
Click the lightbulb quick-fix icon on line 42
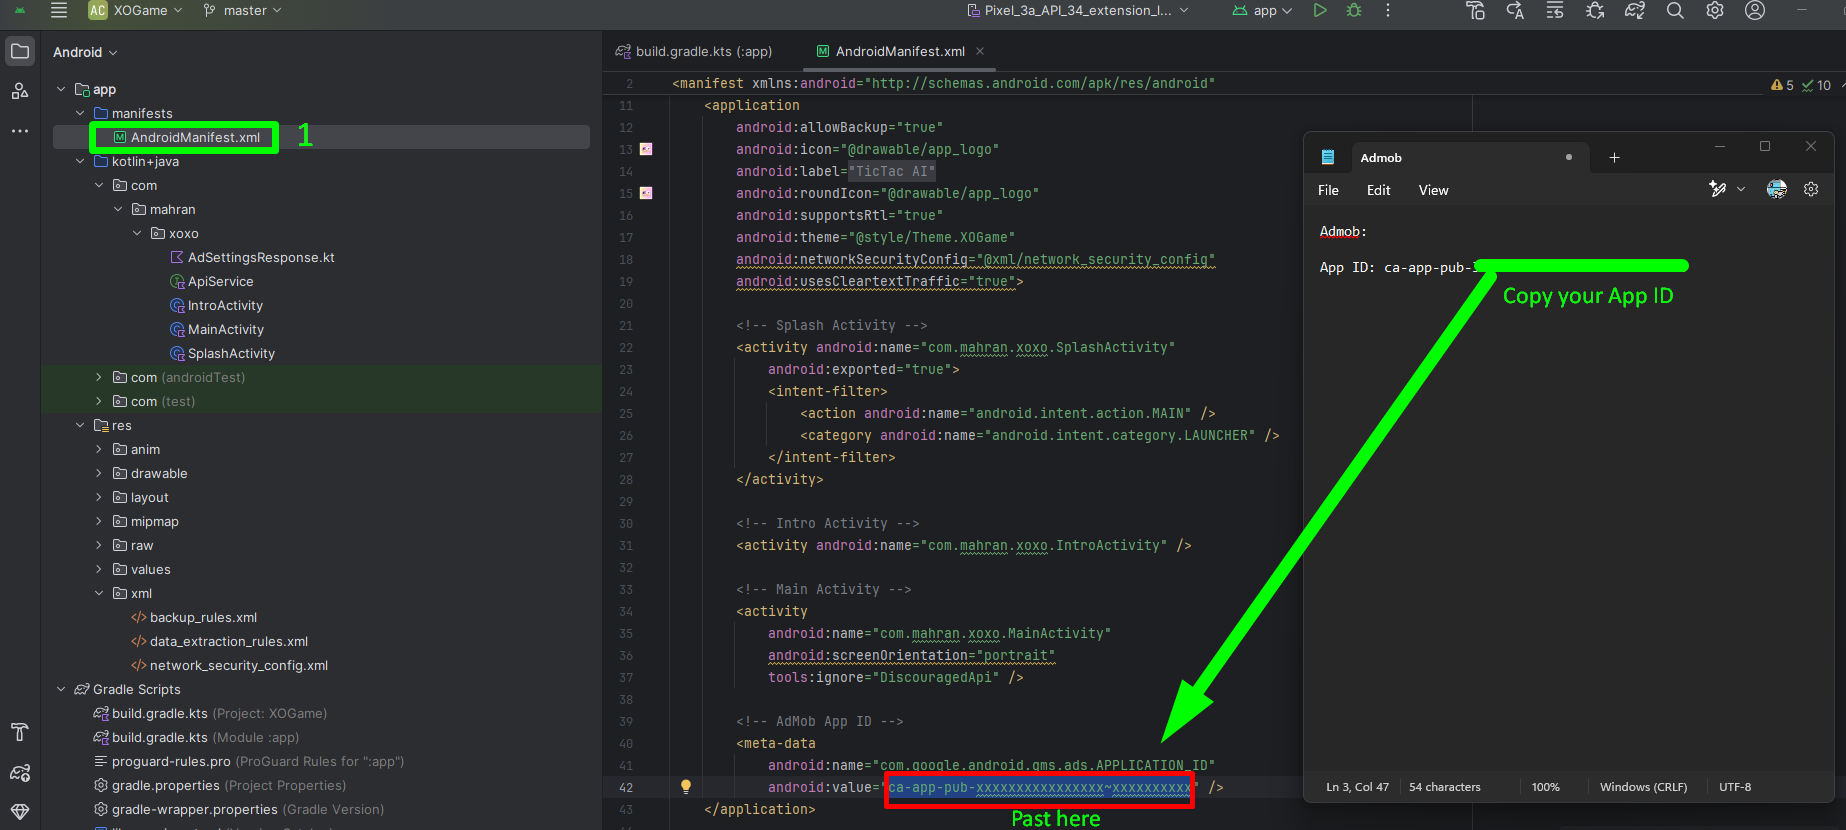pos(686,787)
